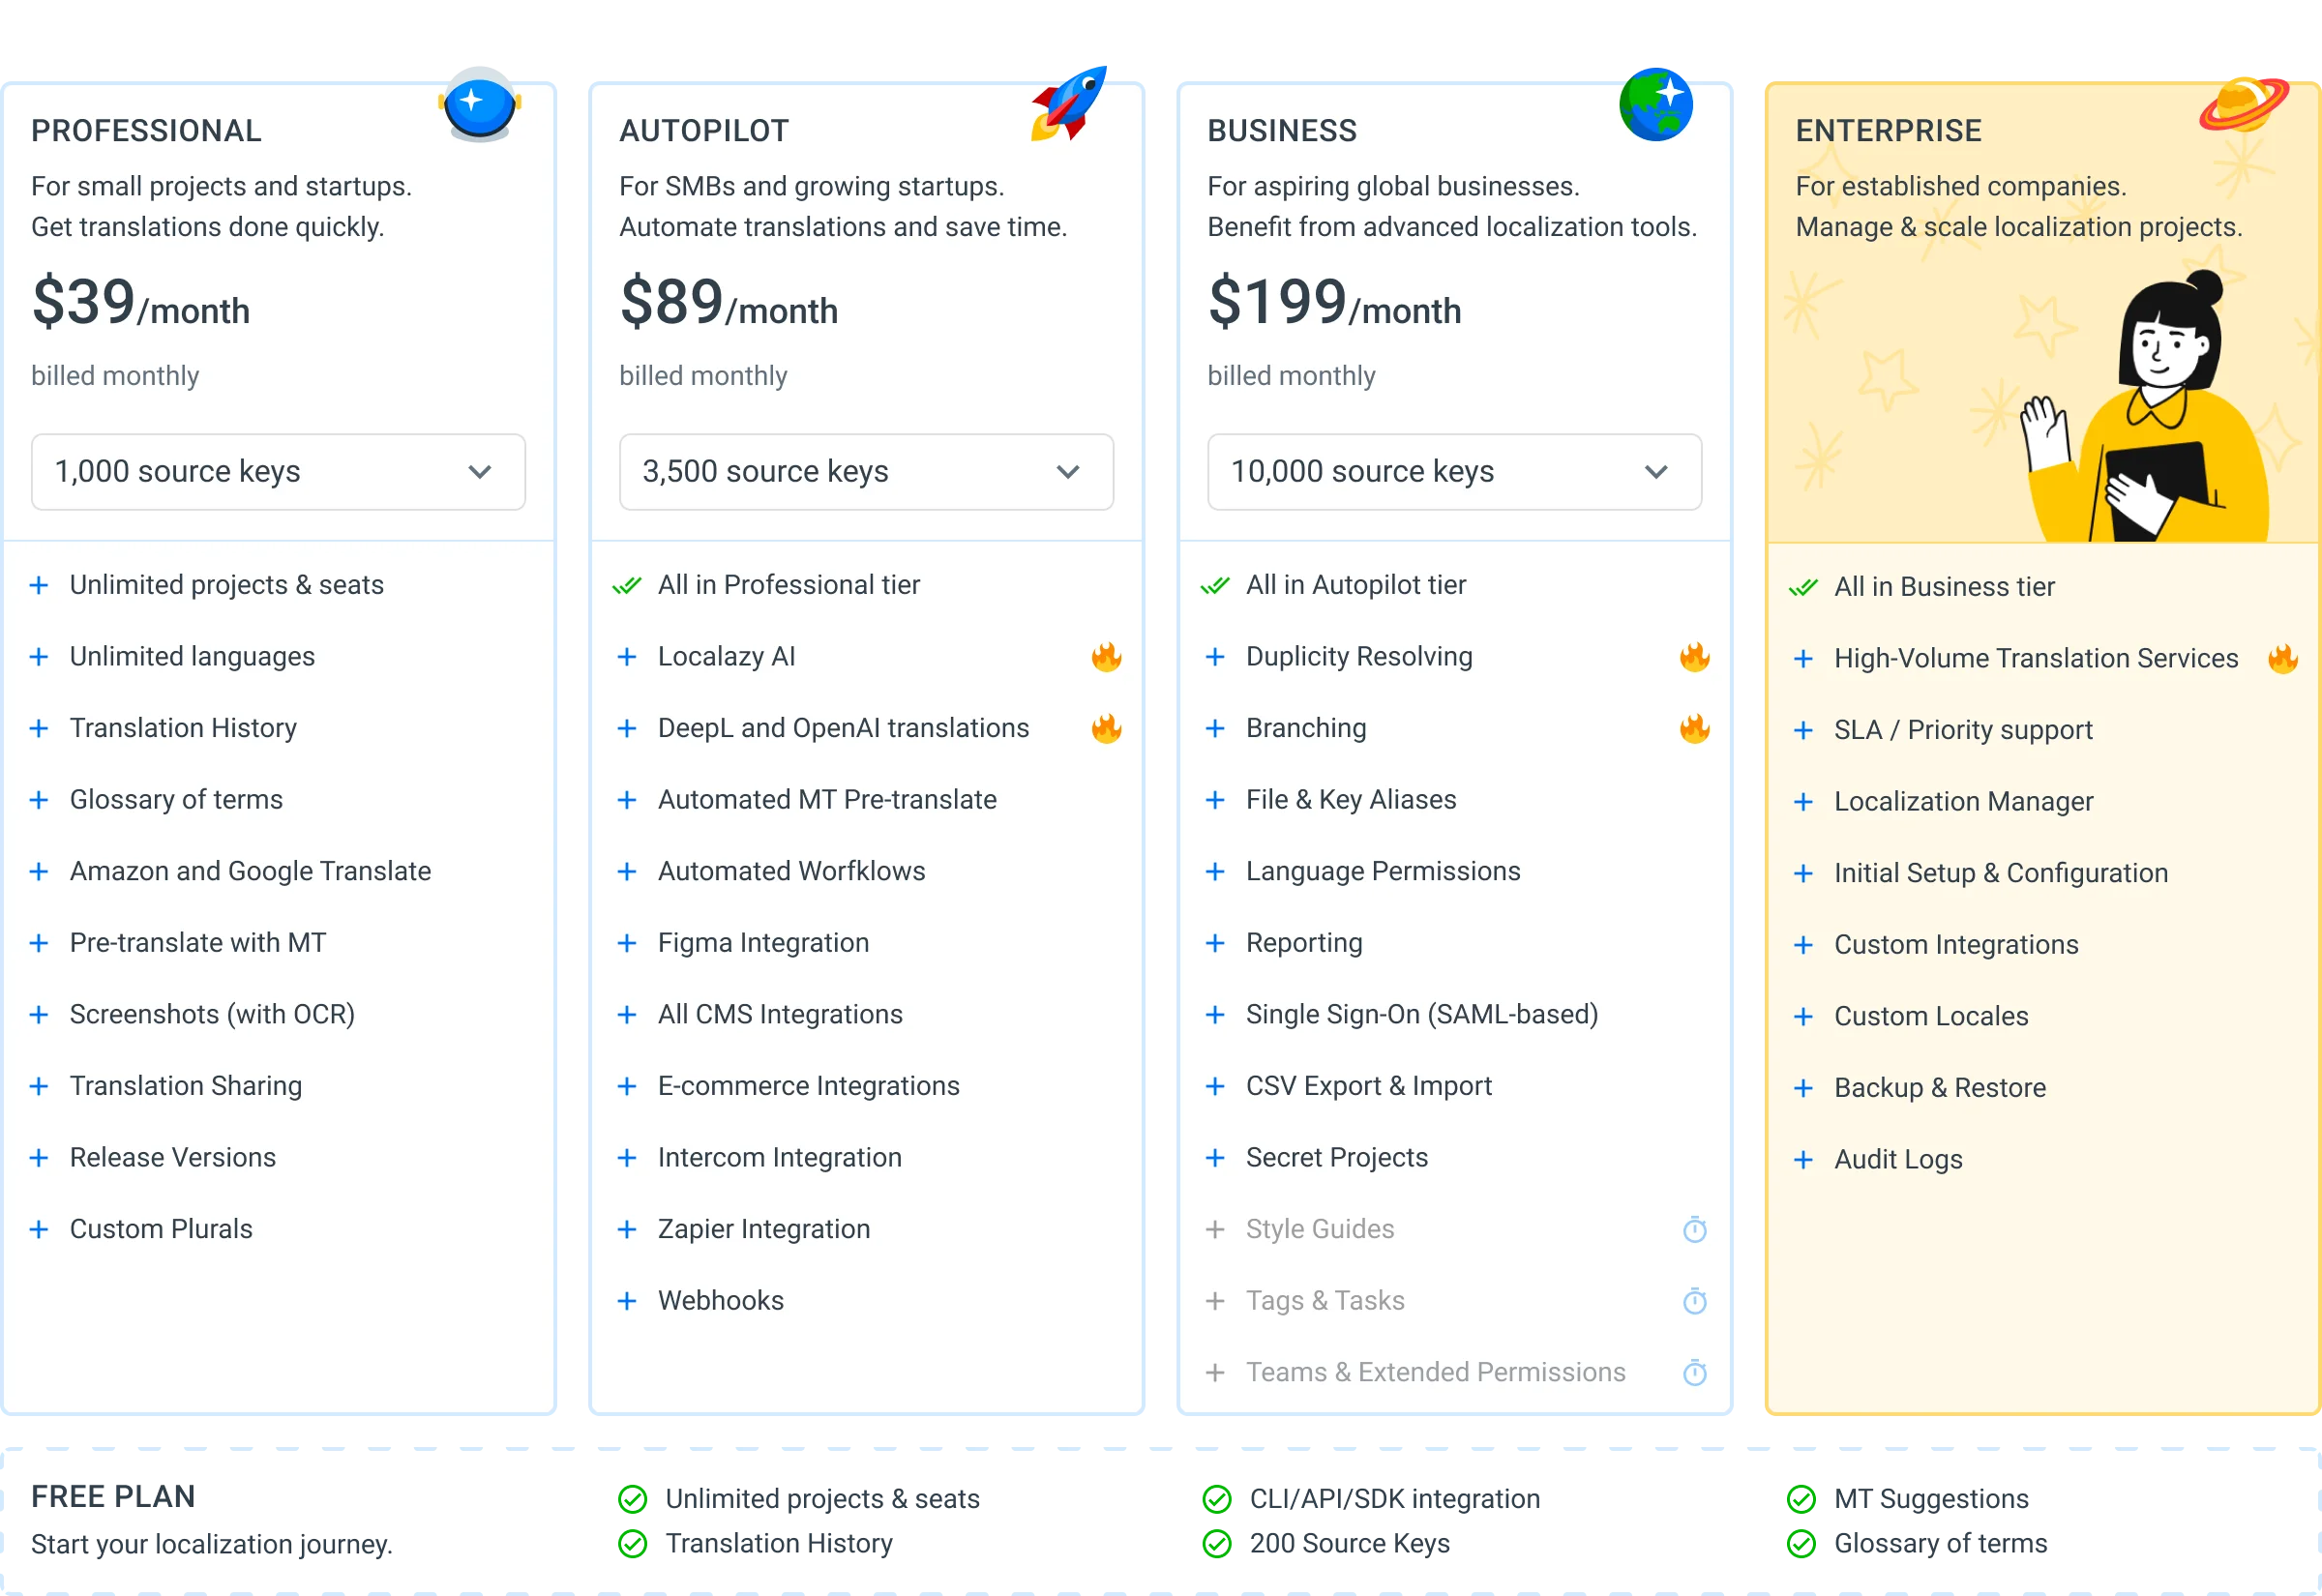2322x1596 pixels.
Task: Select the Single Sign-On (SAML-based) feature
Action: point(1421,1015)
